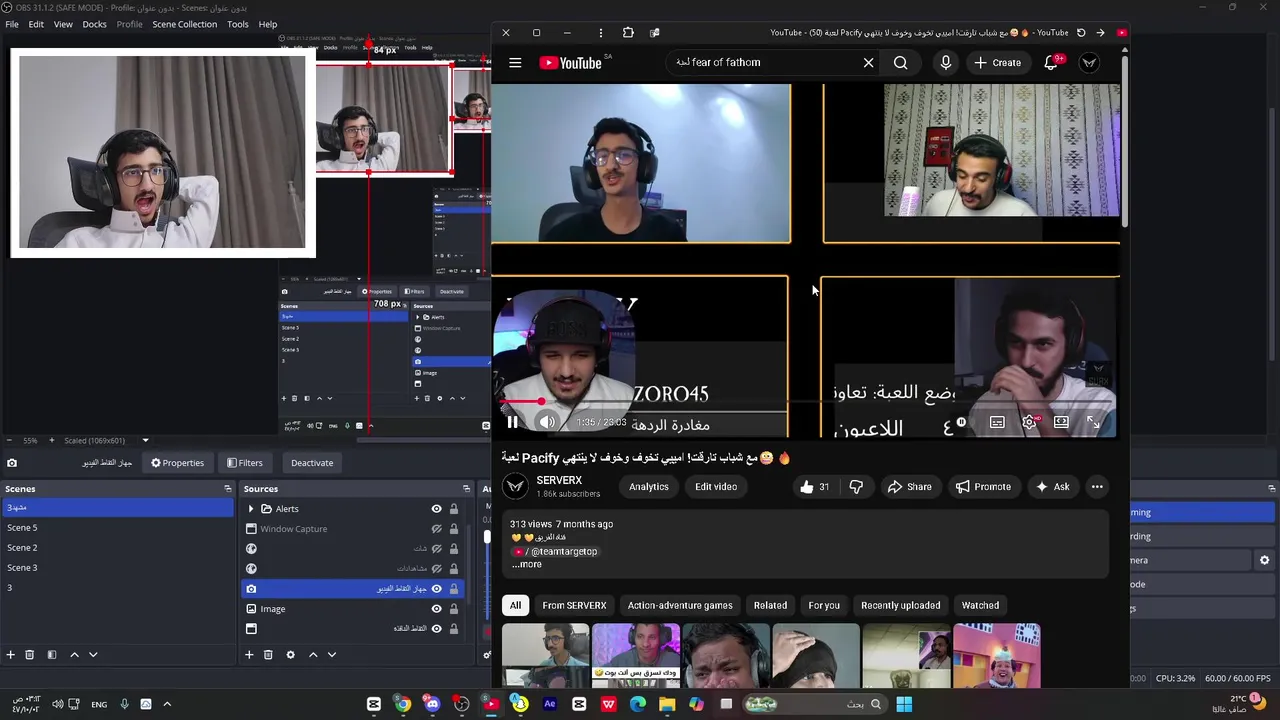Open OBS source Properties
1280x720 pixels.
coord(177,463)
